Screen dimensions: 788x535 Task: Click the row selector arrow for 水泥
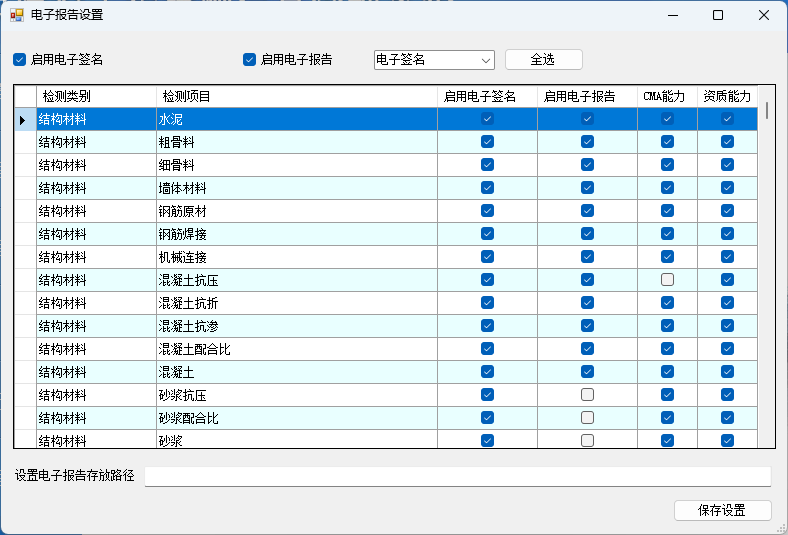pyautogui.click(x=24, y=119)
